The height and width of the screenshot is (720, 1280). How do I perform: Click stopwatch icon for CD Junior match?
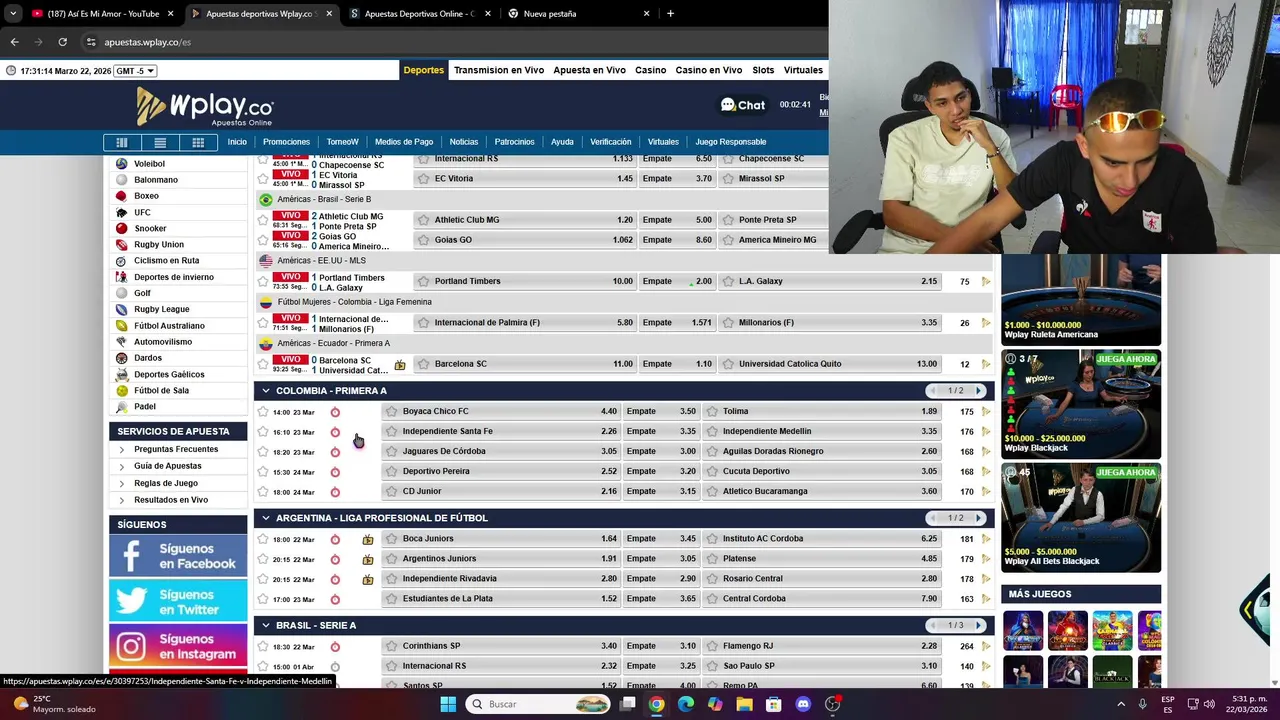[335, 492]
